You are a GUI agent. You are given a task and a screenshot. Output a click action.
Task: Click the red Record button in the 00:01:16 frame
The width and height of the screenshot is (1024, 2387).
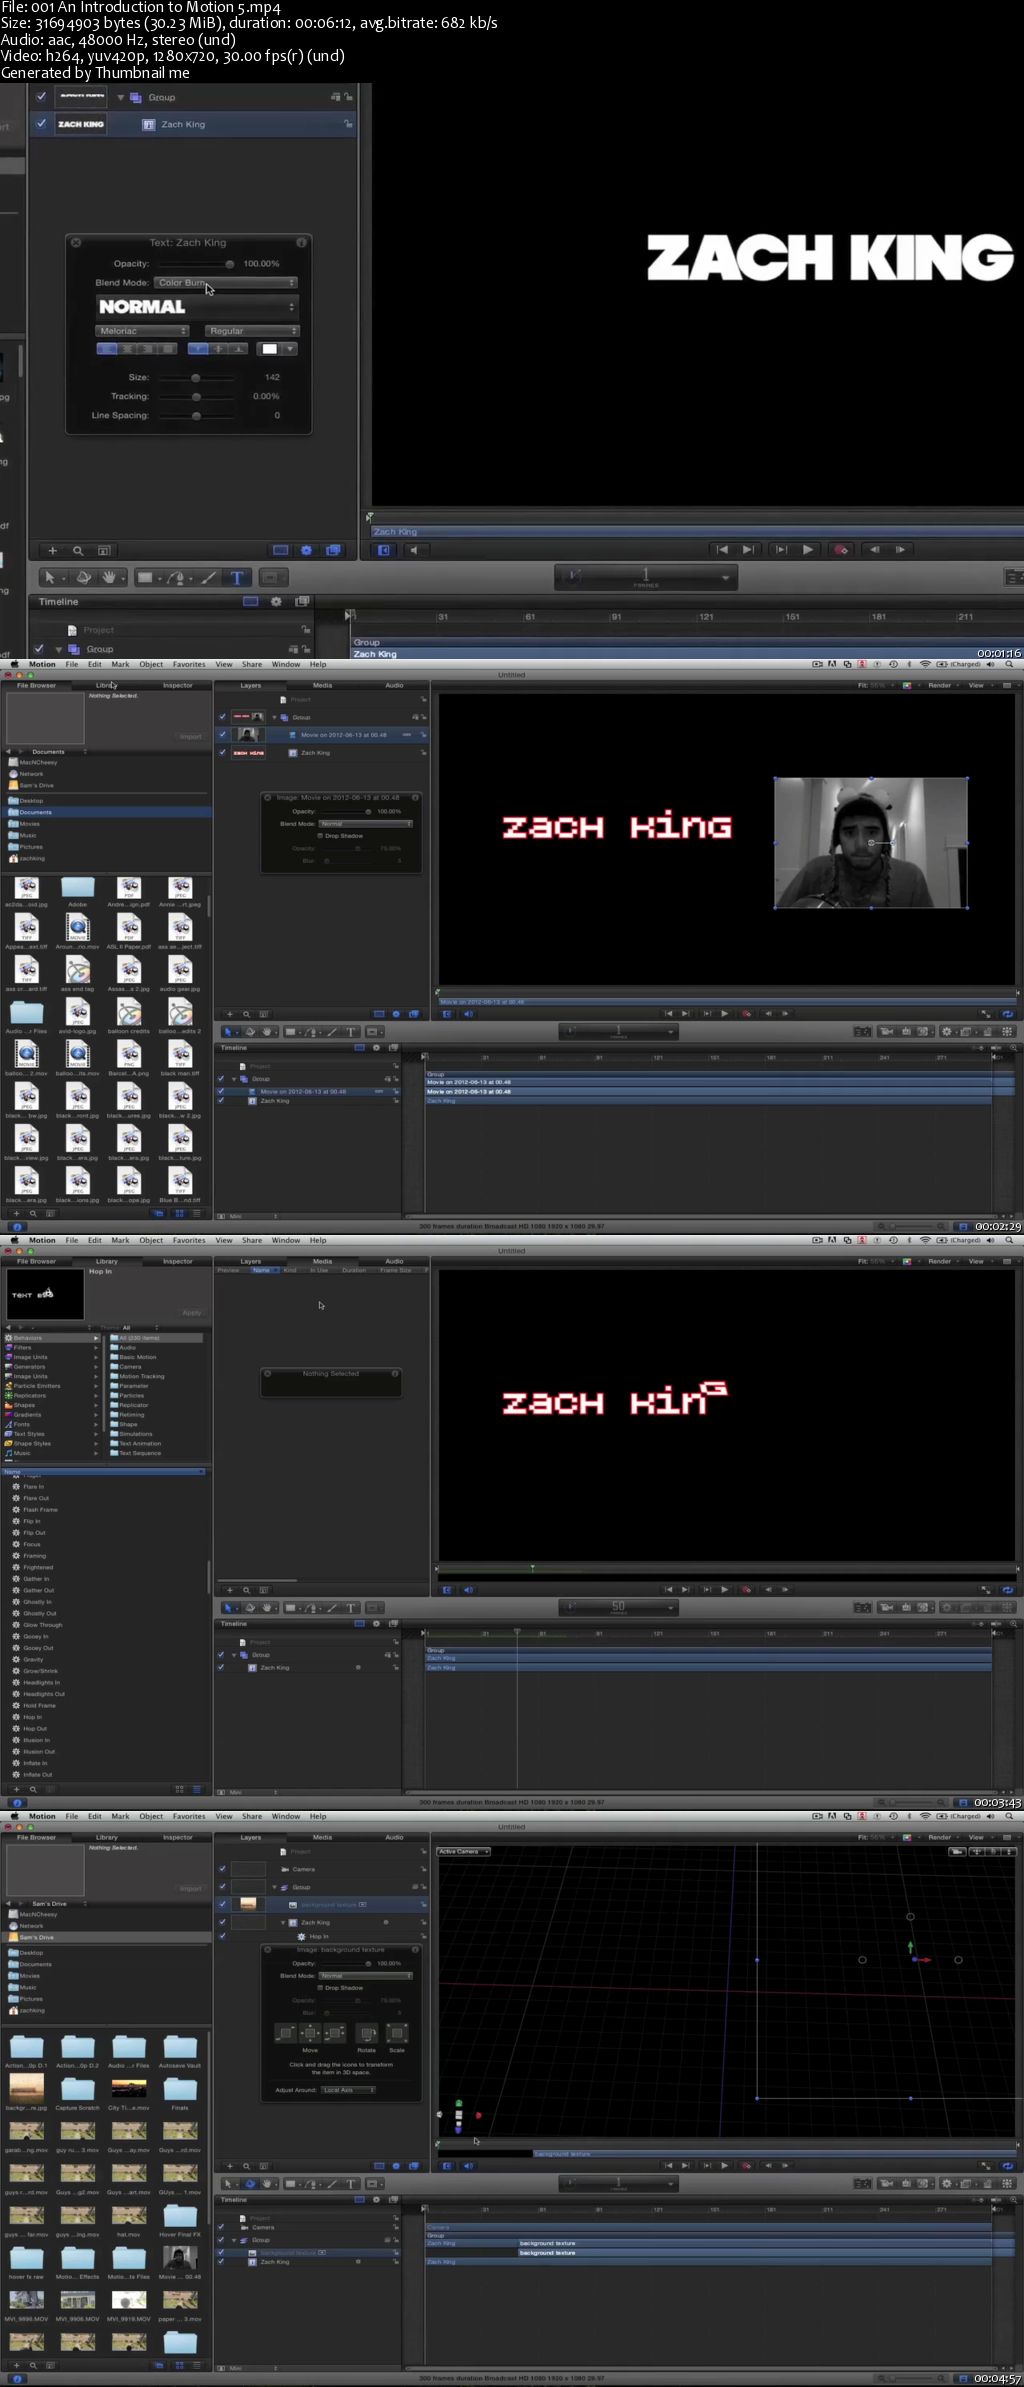841,549
